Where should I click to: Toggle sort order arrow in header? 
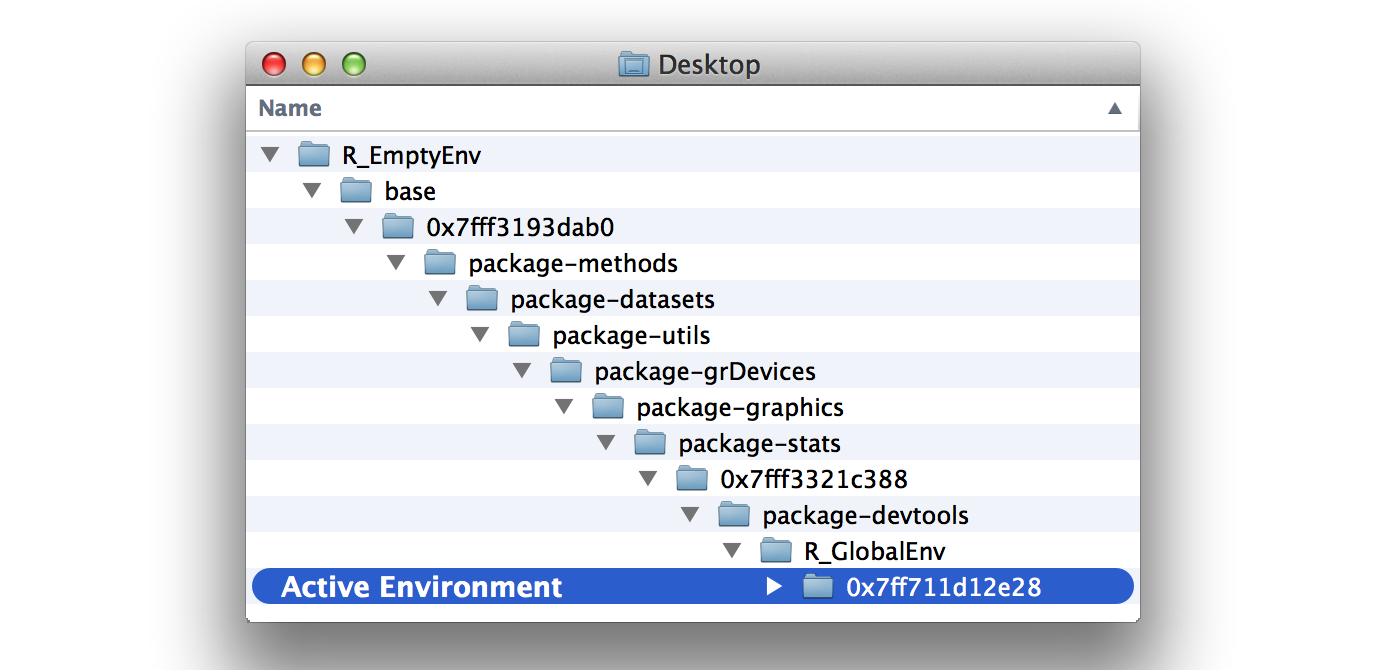coord(1115,108)
